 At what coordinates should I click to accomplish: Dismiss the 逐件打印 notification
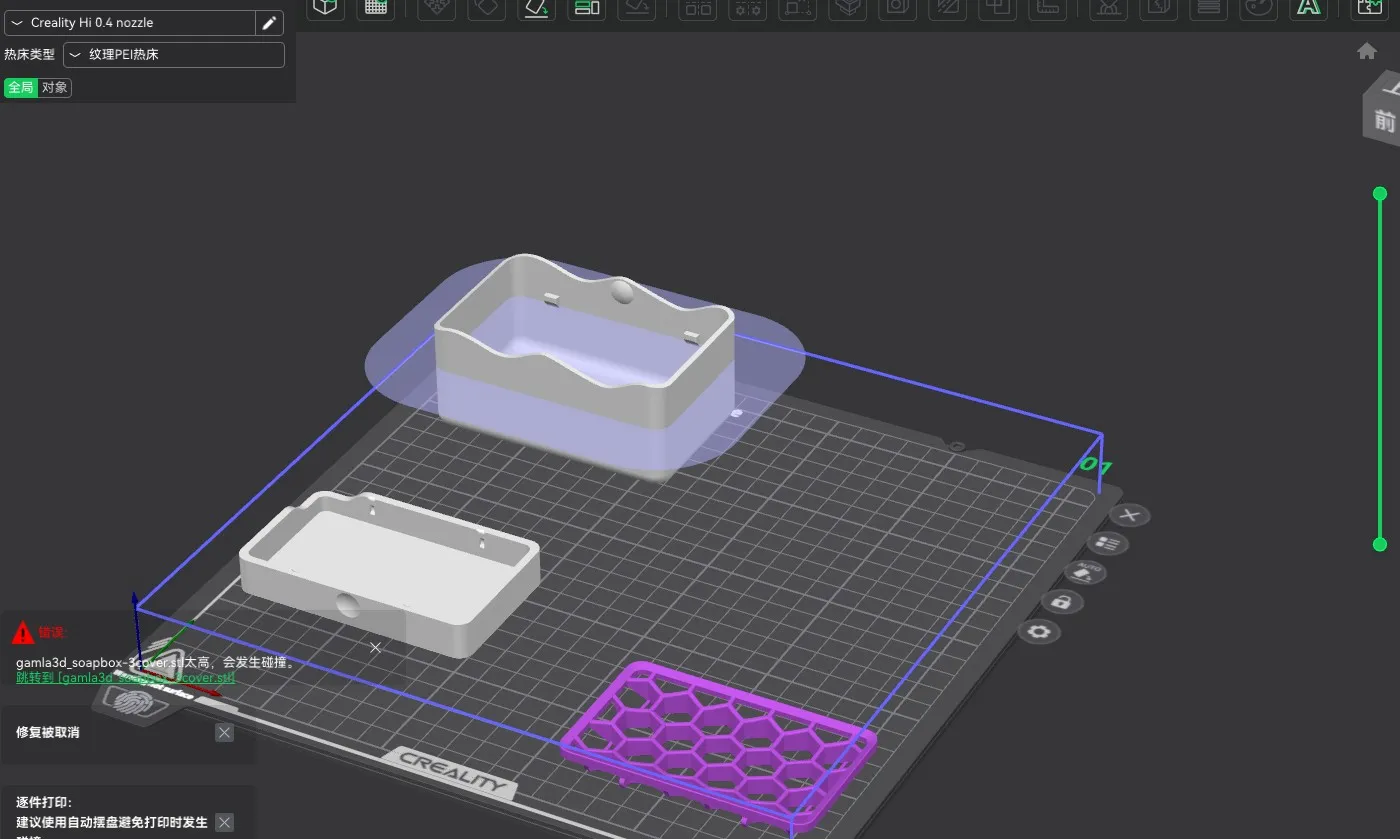(x=225, y=822)
